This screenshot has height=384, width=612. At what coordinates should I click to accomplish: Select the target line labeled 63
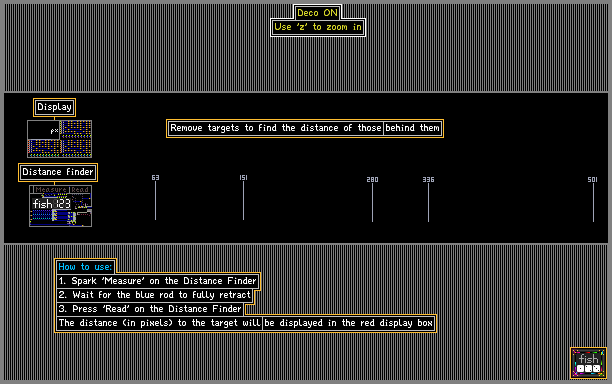[155, 197]
